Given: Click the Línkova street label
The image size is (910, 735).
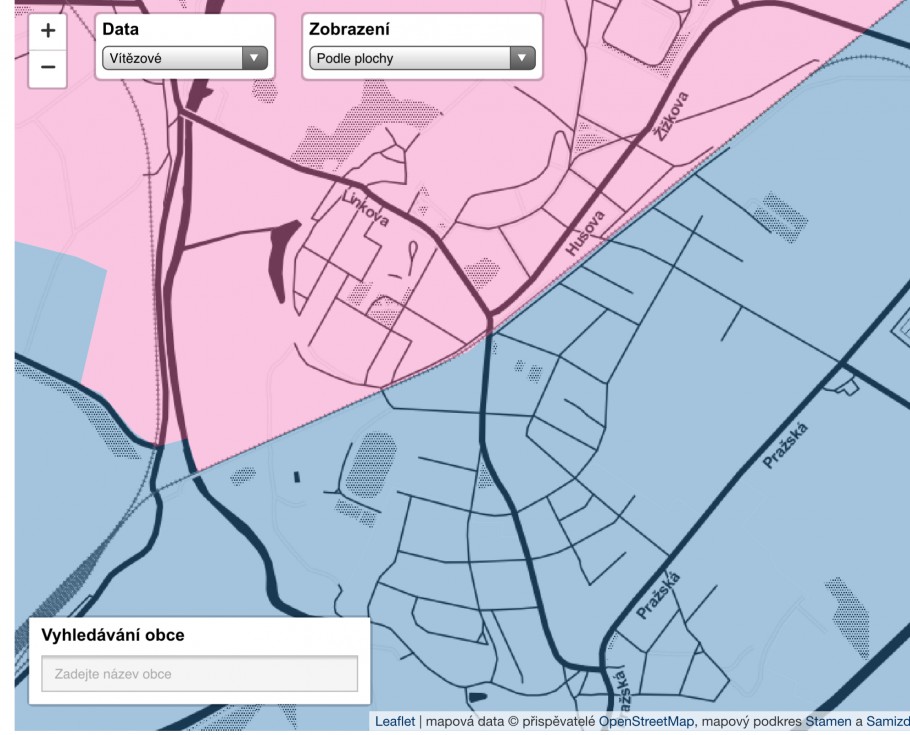Looking at the screenshot, I should (x=365, y=206).
